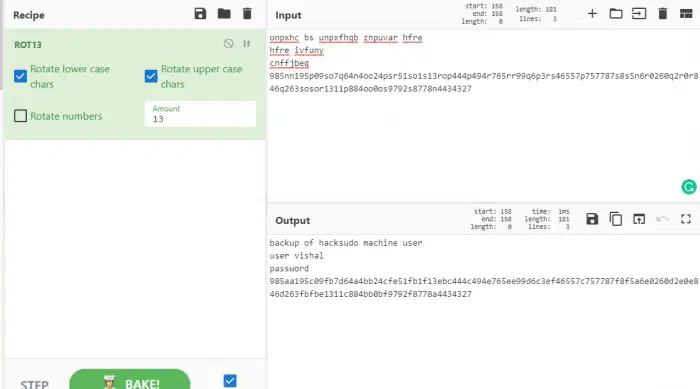Image resolution: width=700 pixels, height=389 pixels.
Task: Click the green BAKE! button
Action: pos(129,379)
